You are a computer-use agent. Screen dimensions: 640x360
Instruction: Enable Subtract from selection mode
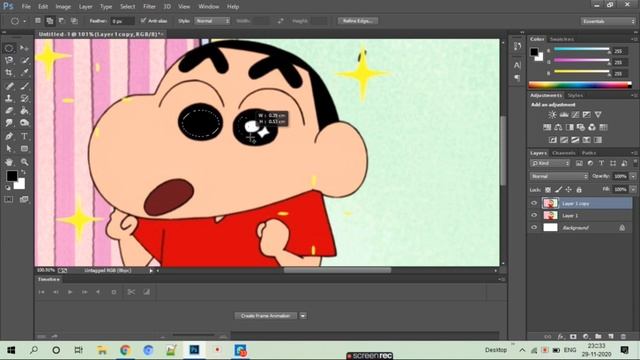(62, 20)
